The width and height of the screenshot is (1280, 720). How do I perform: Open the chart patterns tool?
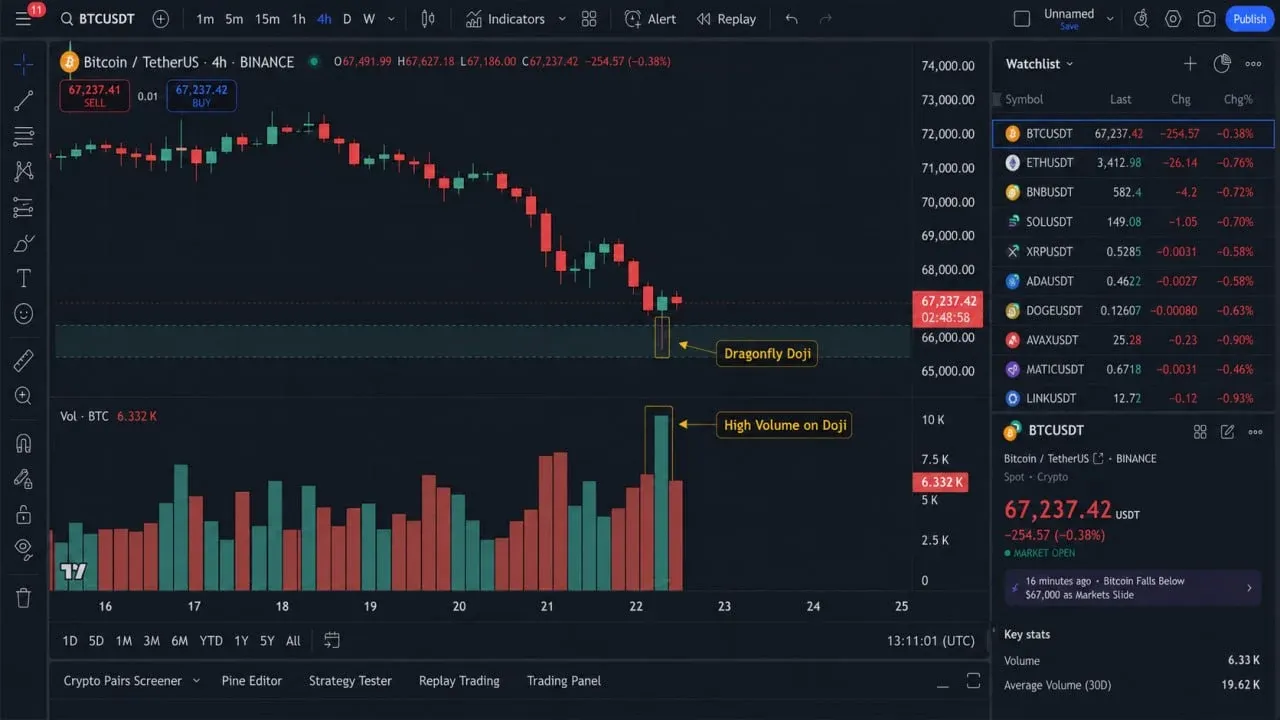click(24, 171)
